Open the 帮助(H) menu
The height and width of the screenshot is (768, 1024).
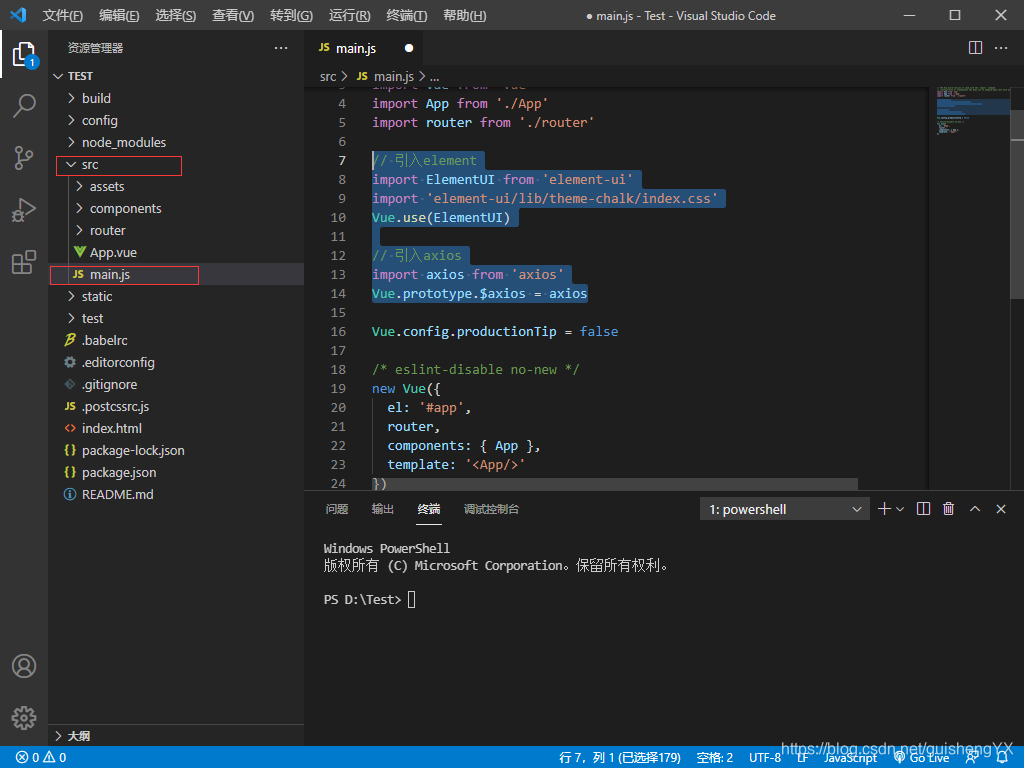(x=464, y=16)
